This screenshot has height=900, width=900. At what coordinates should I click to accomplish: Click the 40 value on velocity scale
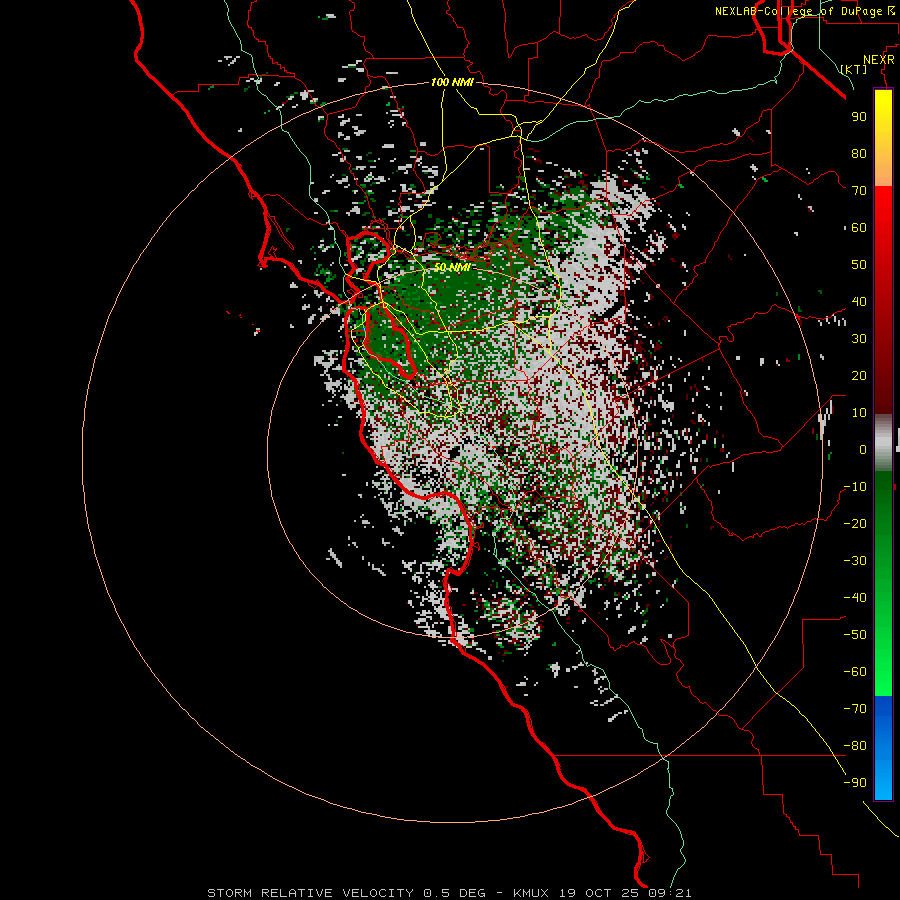859,301
